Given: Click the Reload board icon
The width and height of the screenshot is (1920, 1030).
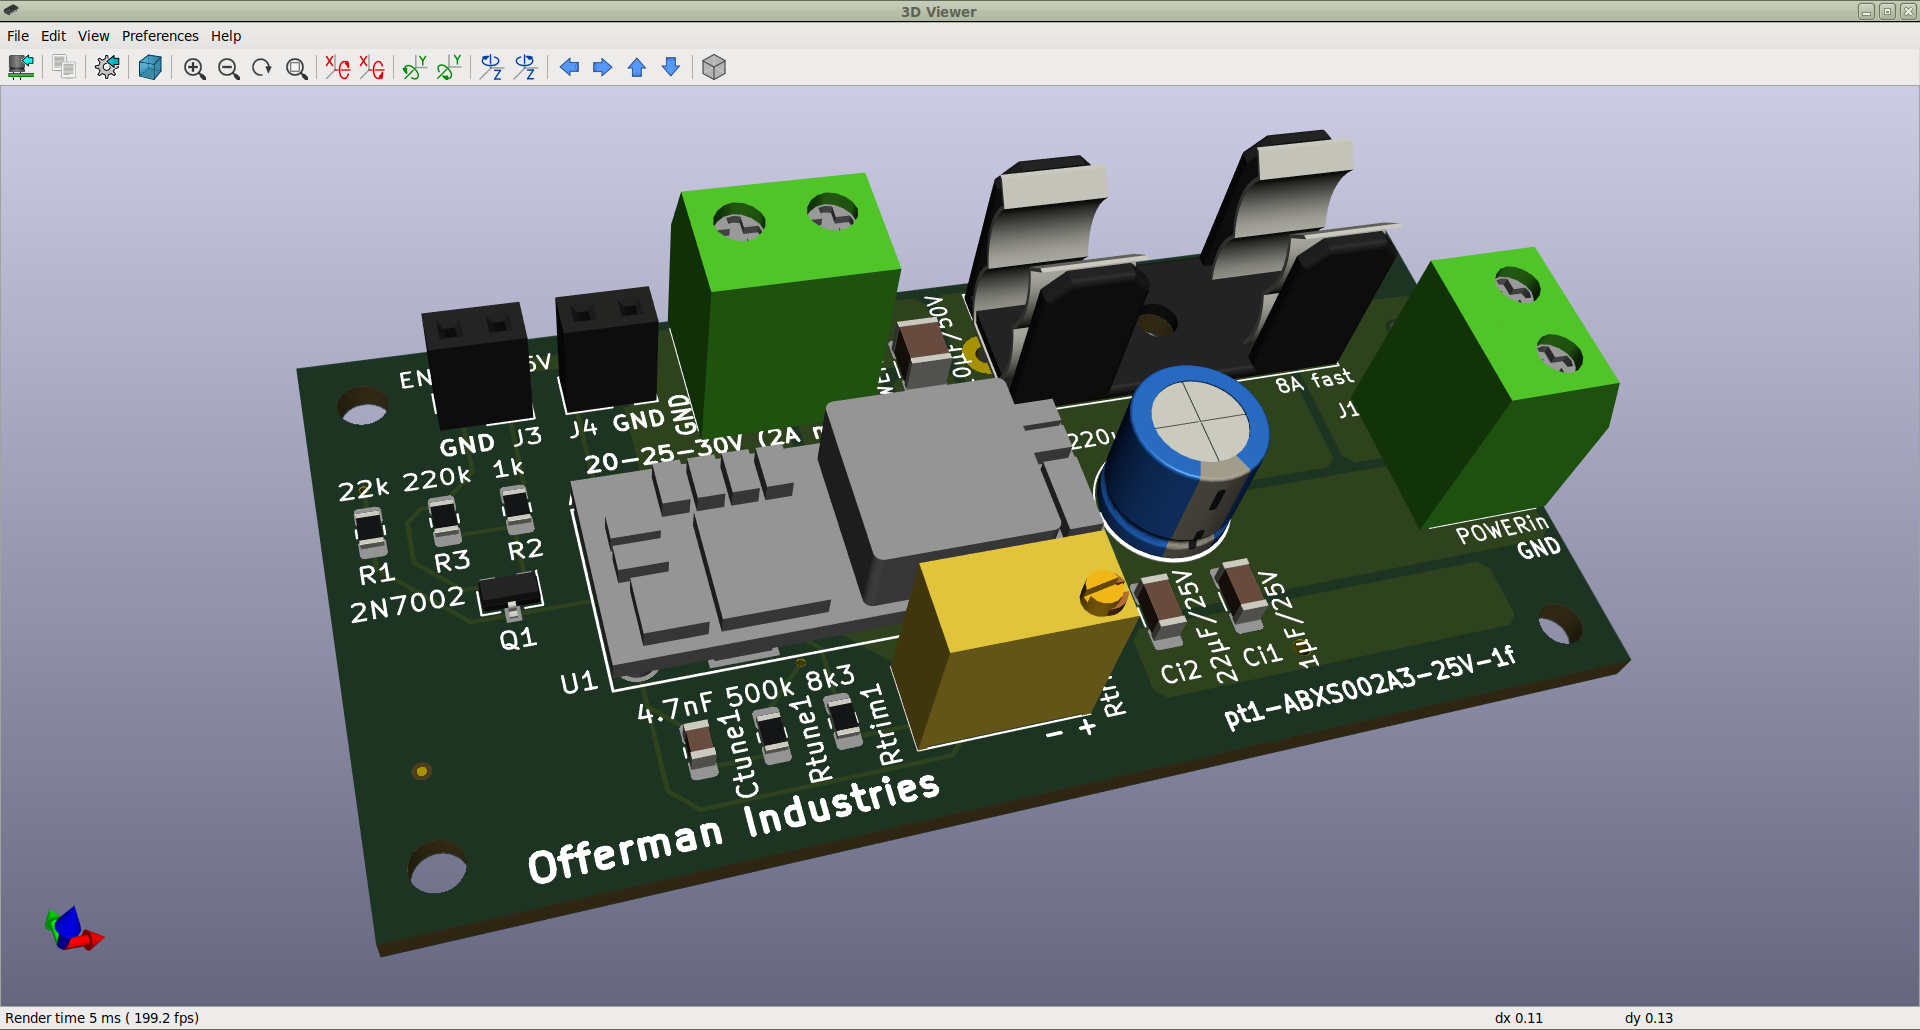Looking at the screenshot, I should coord(21,67).
